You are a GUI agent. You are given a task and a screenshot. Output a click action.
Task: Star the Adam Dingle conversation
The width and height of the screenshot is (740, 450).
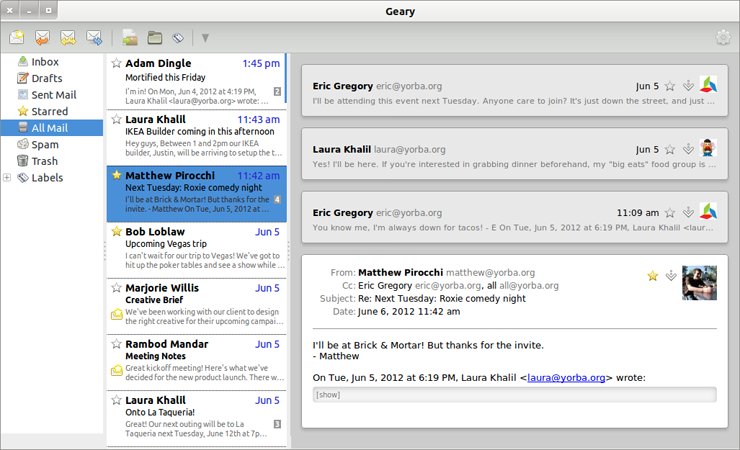point(116,63)
